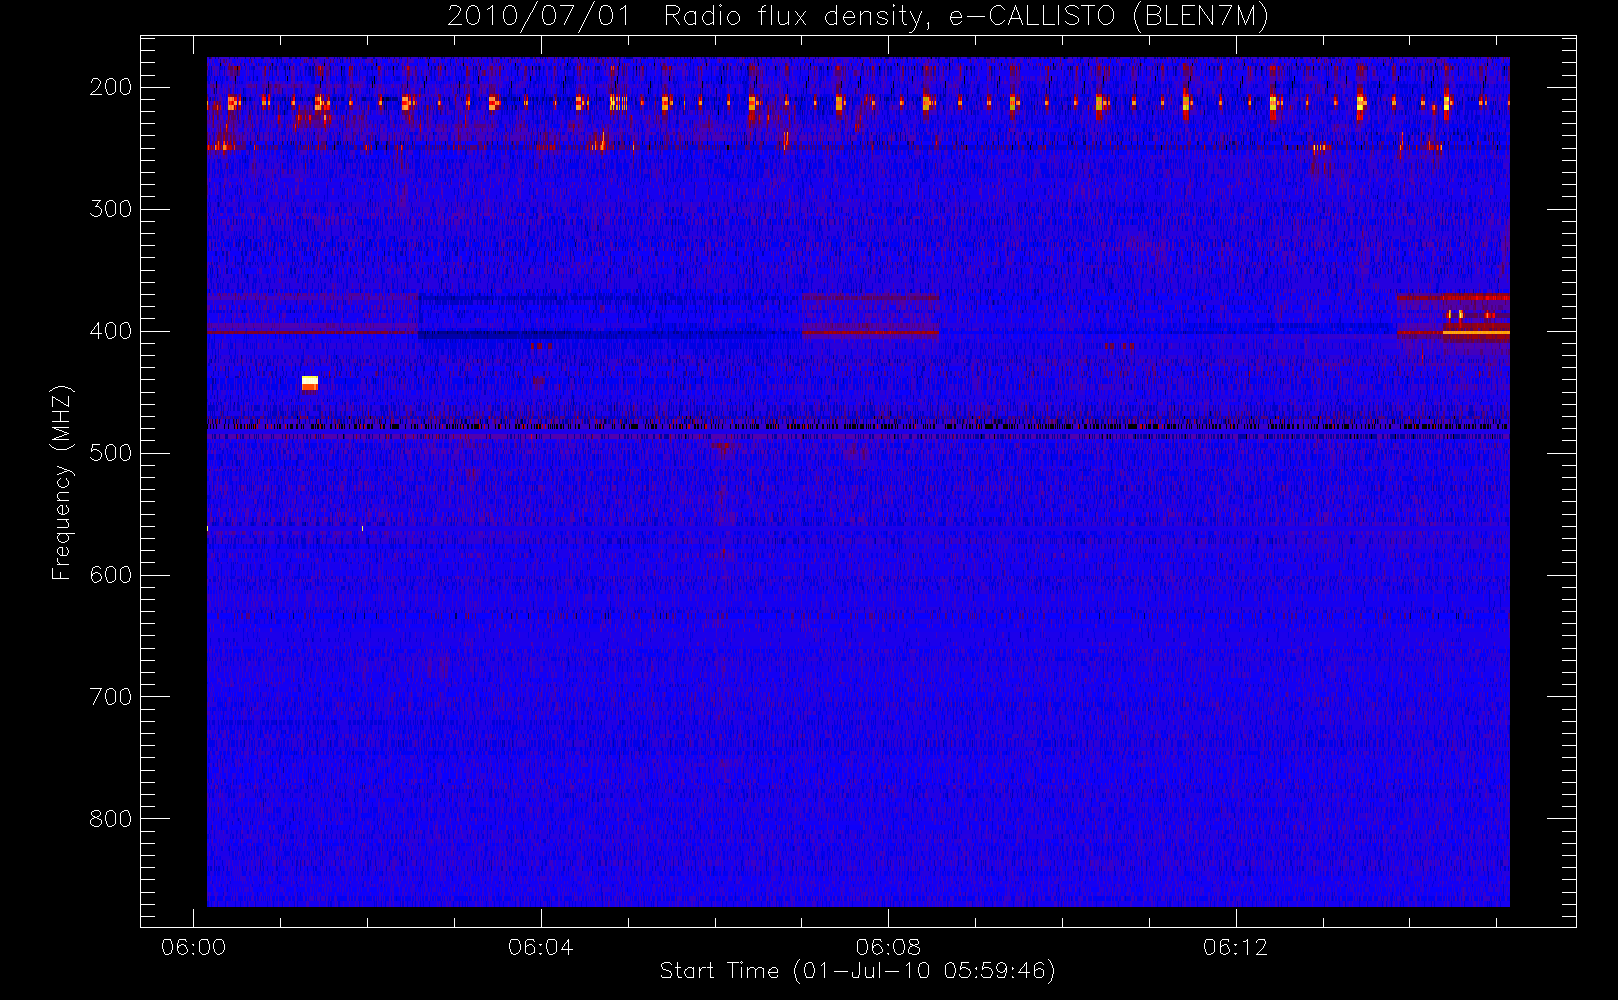This screenshot has width=1618, height=1000.
Task: Click the '200' frequency tick label
Action: (x=110, y=87)
